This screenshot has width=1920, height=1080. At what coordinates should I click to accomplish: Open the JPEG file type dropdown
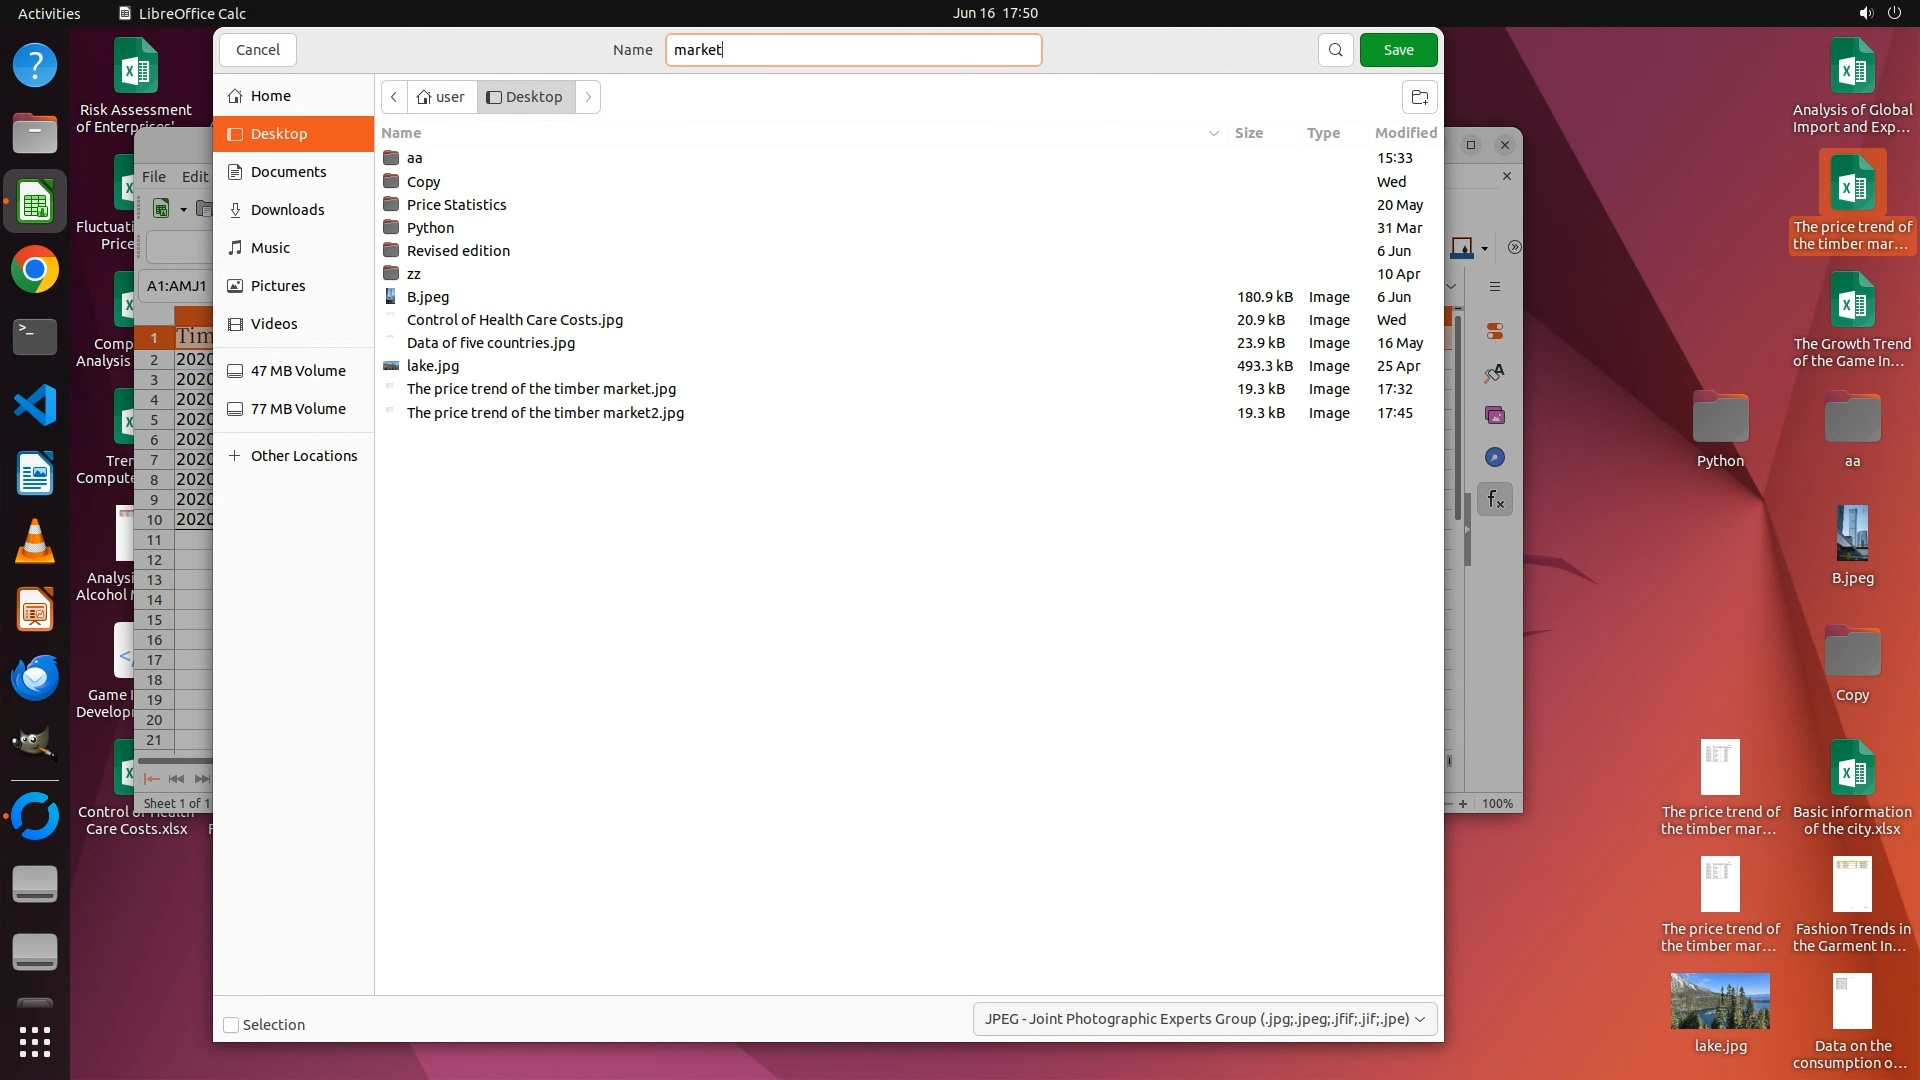pyautogui.click(x=1205, y=1019)
